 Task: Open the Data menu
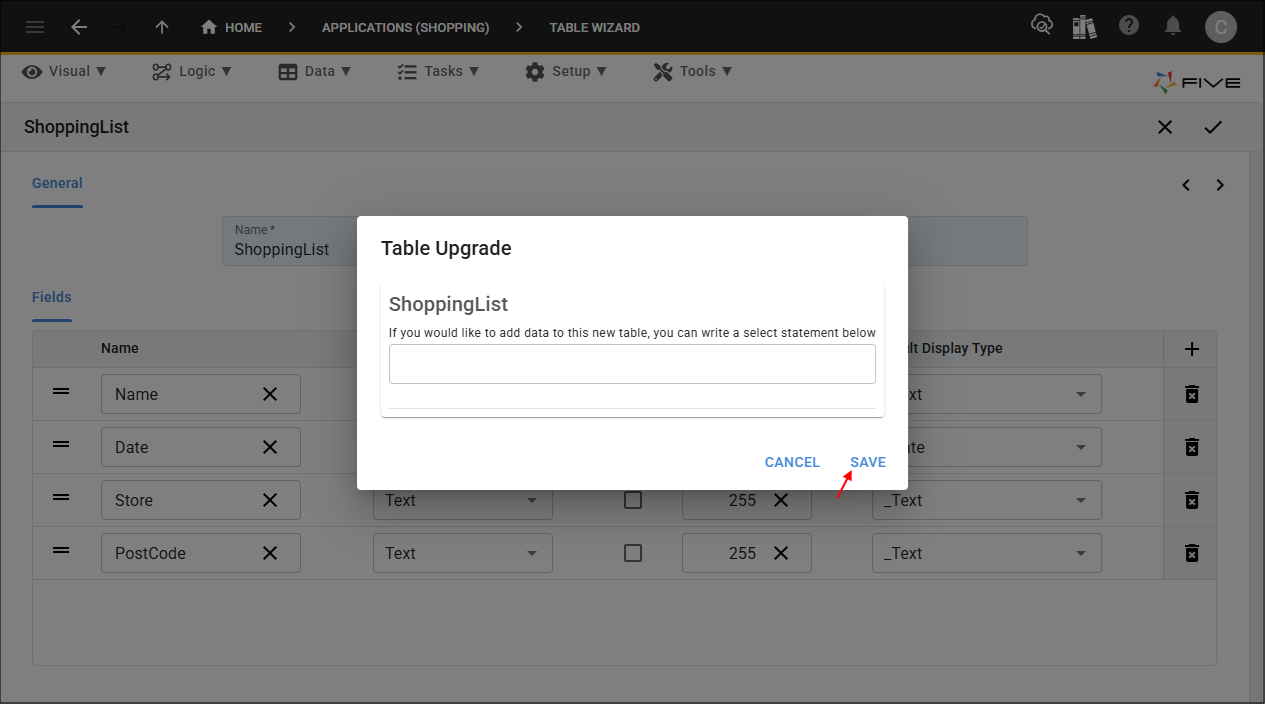point(315,71)
